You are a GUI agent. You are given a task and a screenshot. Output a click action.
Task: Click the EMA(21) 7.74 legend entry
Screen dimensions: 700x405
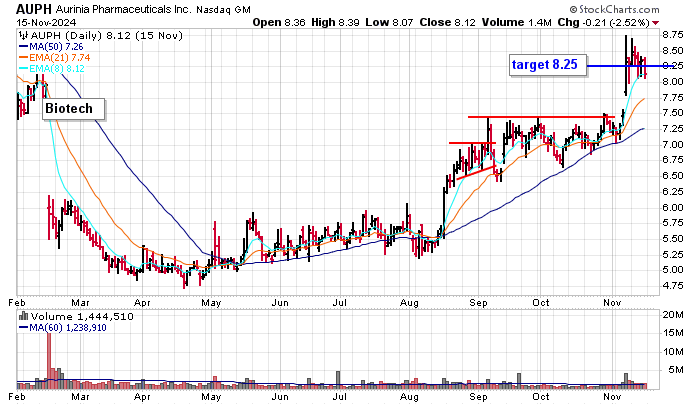[x=59, y=58]
